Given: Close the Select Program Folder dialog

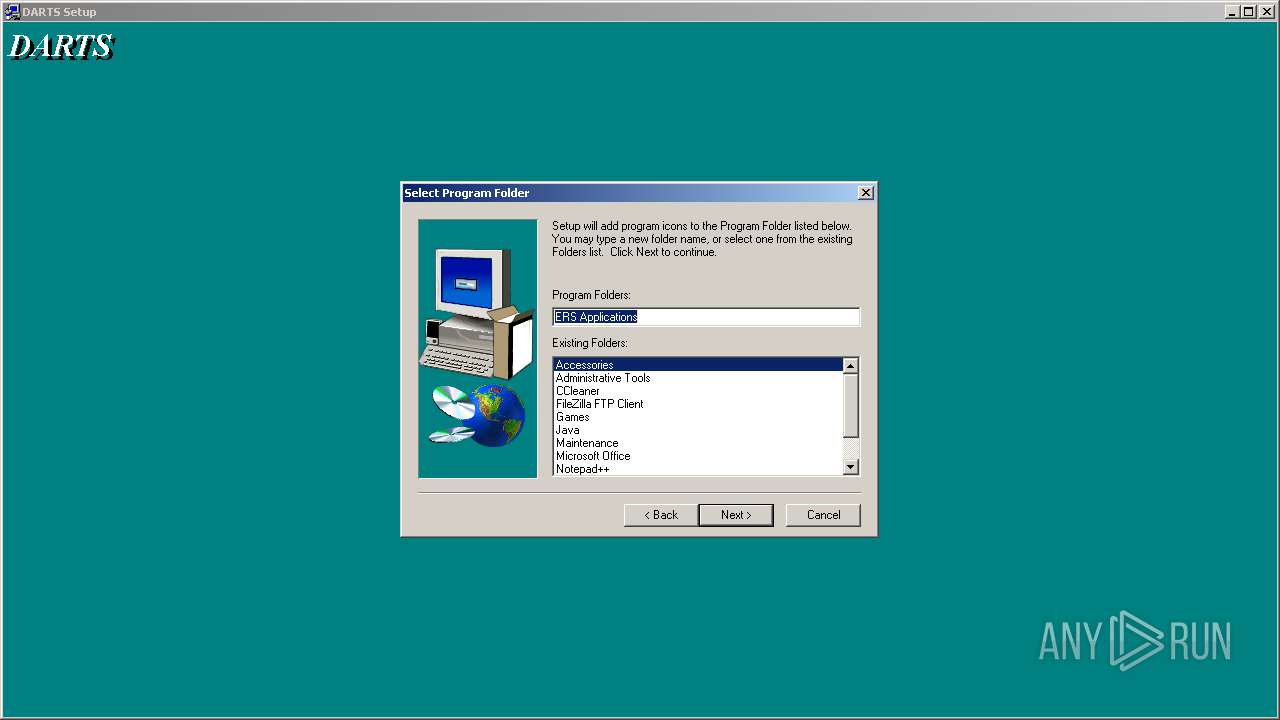Looking at the screenshot, I should pos(866,193).
